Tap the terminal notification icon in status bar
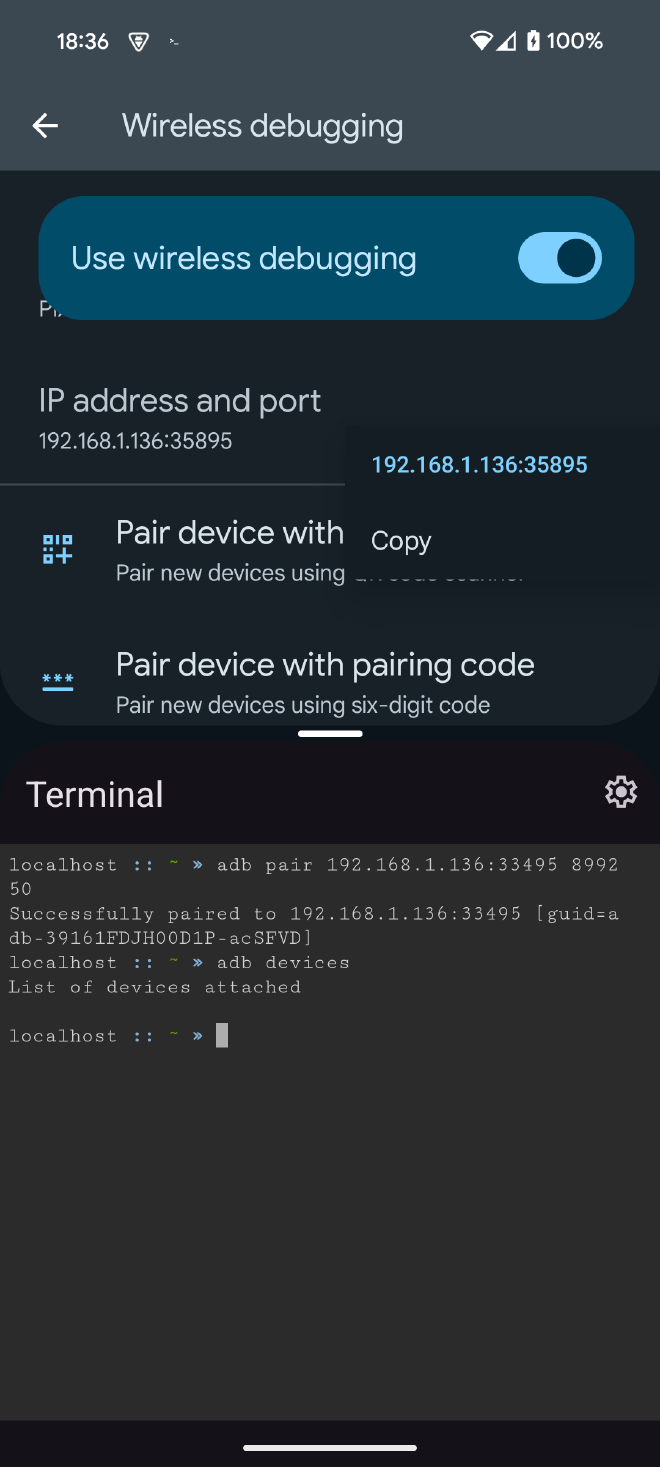The height and width of the screenshot is (1467, 660). (x=174, y=42)
